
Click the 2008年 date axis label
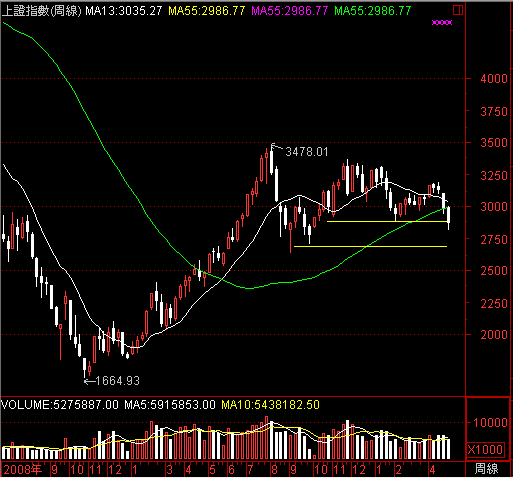point(23,469)
